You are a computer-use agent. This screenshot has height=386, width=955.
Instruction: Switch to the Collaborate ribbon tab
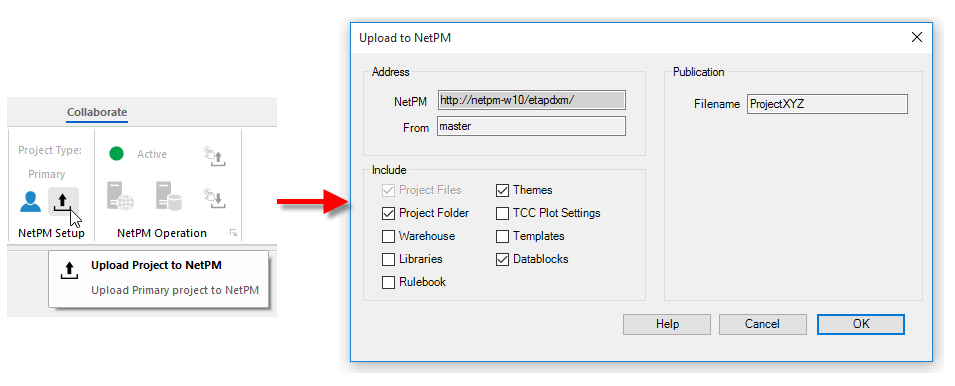click(97, 112)
